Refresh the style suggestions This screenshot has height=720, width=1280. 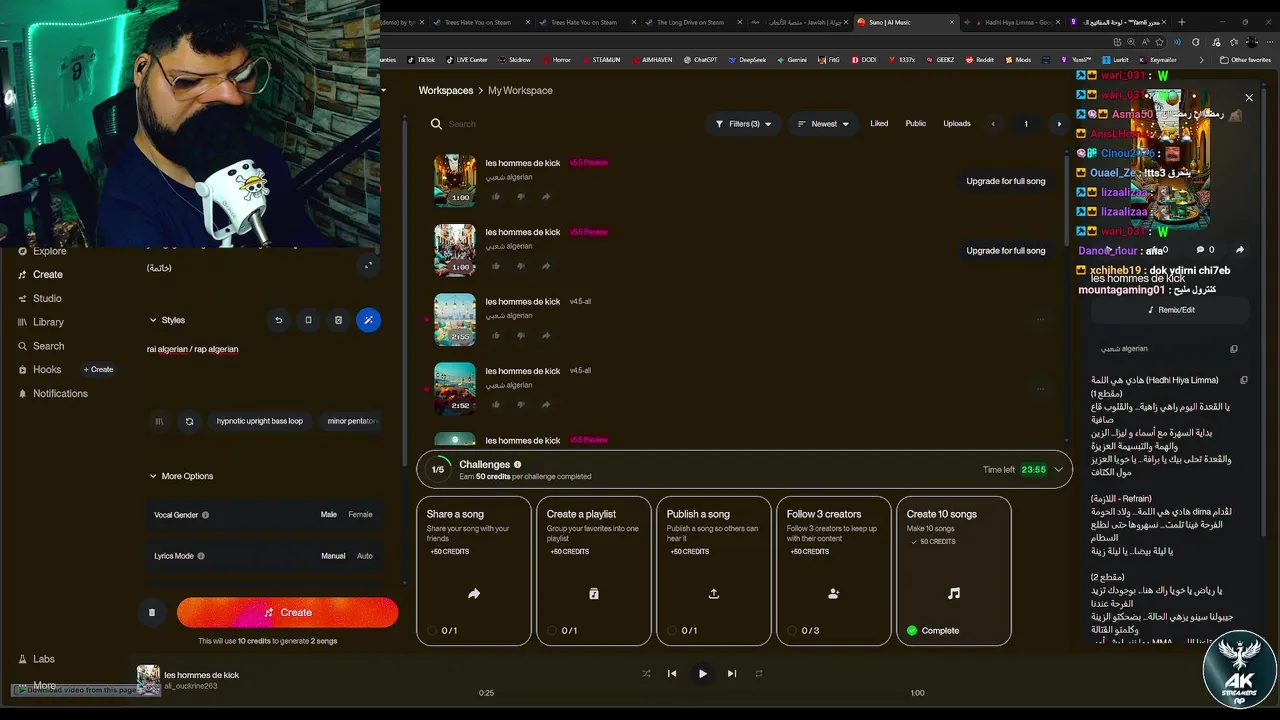(x=189, y=421)
